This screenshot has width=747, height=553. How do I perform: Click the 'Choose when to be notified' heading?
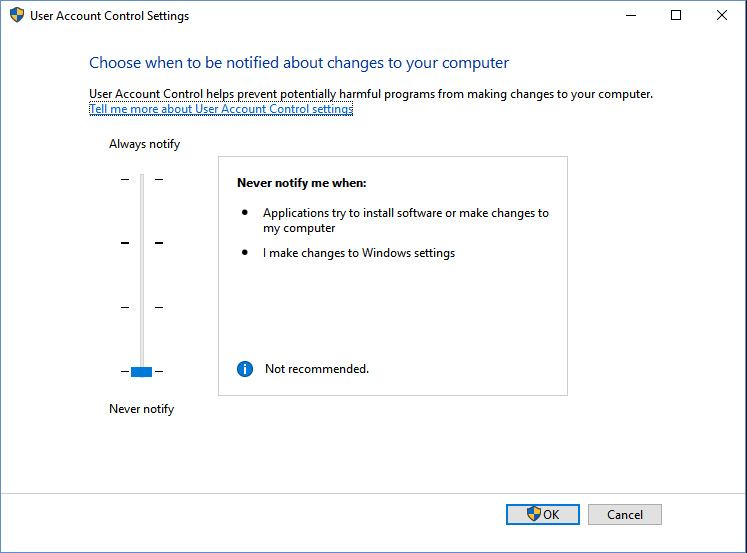click(x=298, y=63)
